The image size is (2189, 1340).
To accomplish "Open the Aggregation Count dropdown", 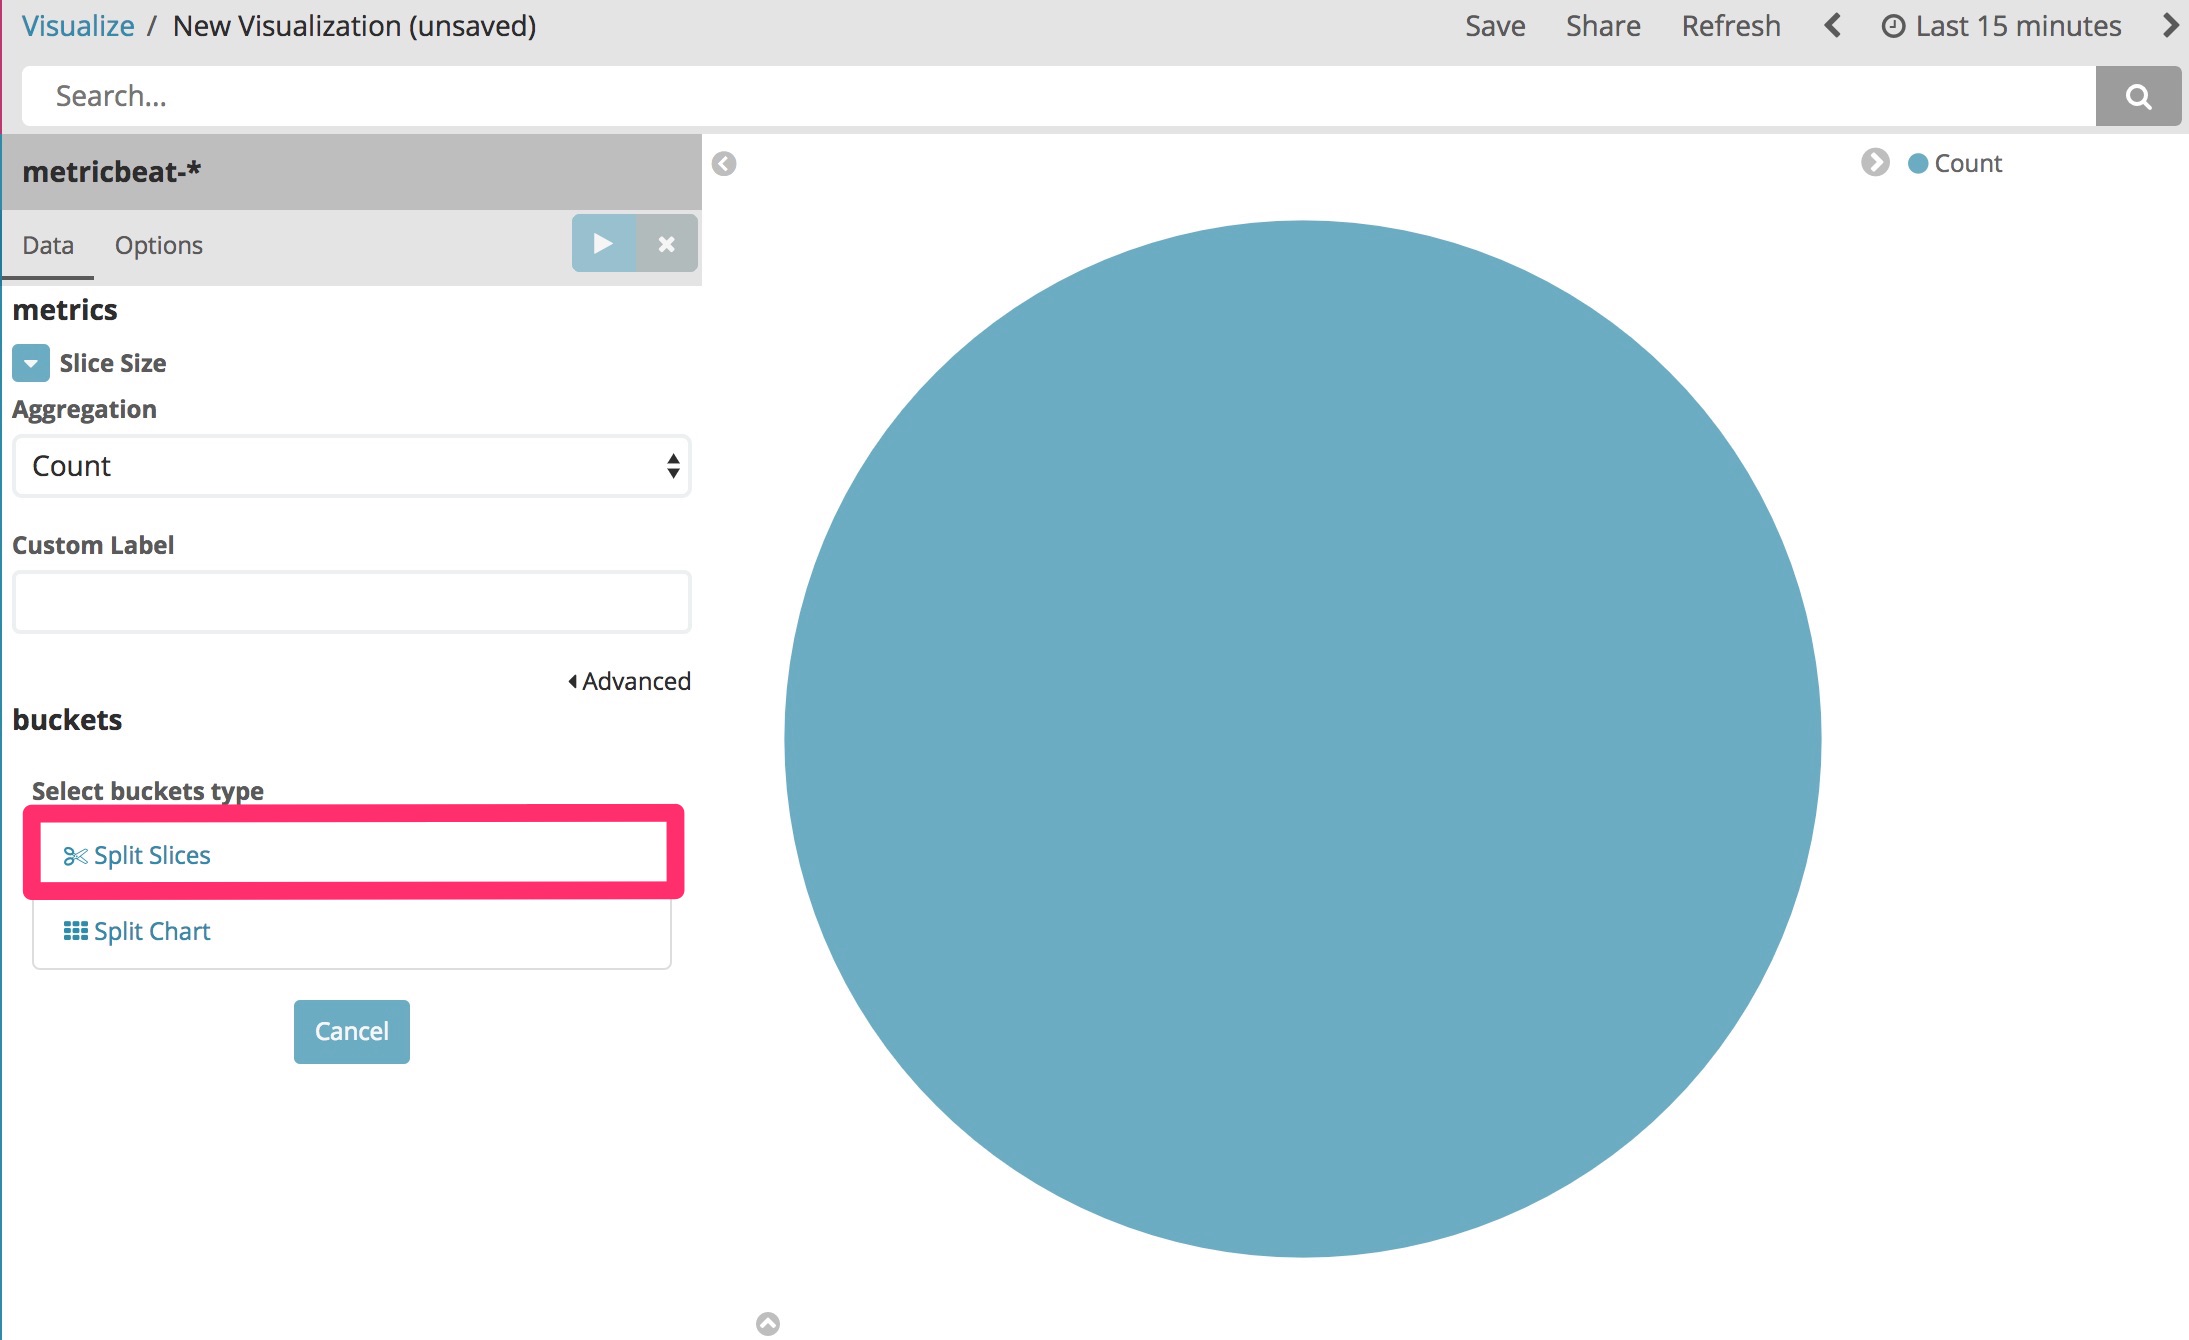I will tap(352, 466).
